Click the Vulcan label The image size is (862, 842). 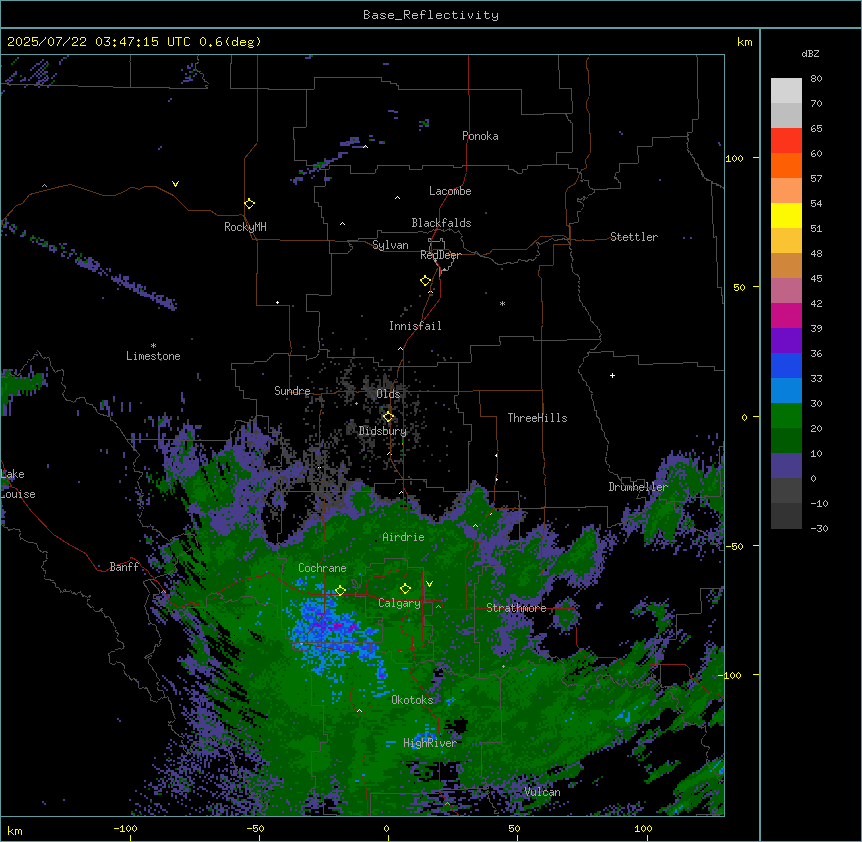[x=543, y=792]
